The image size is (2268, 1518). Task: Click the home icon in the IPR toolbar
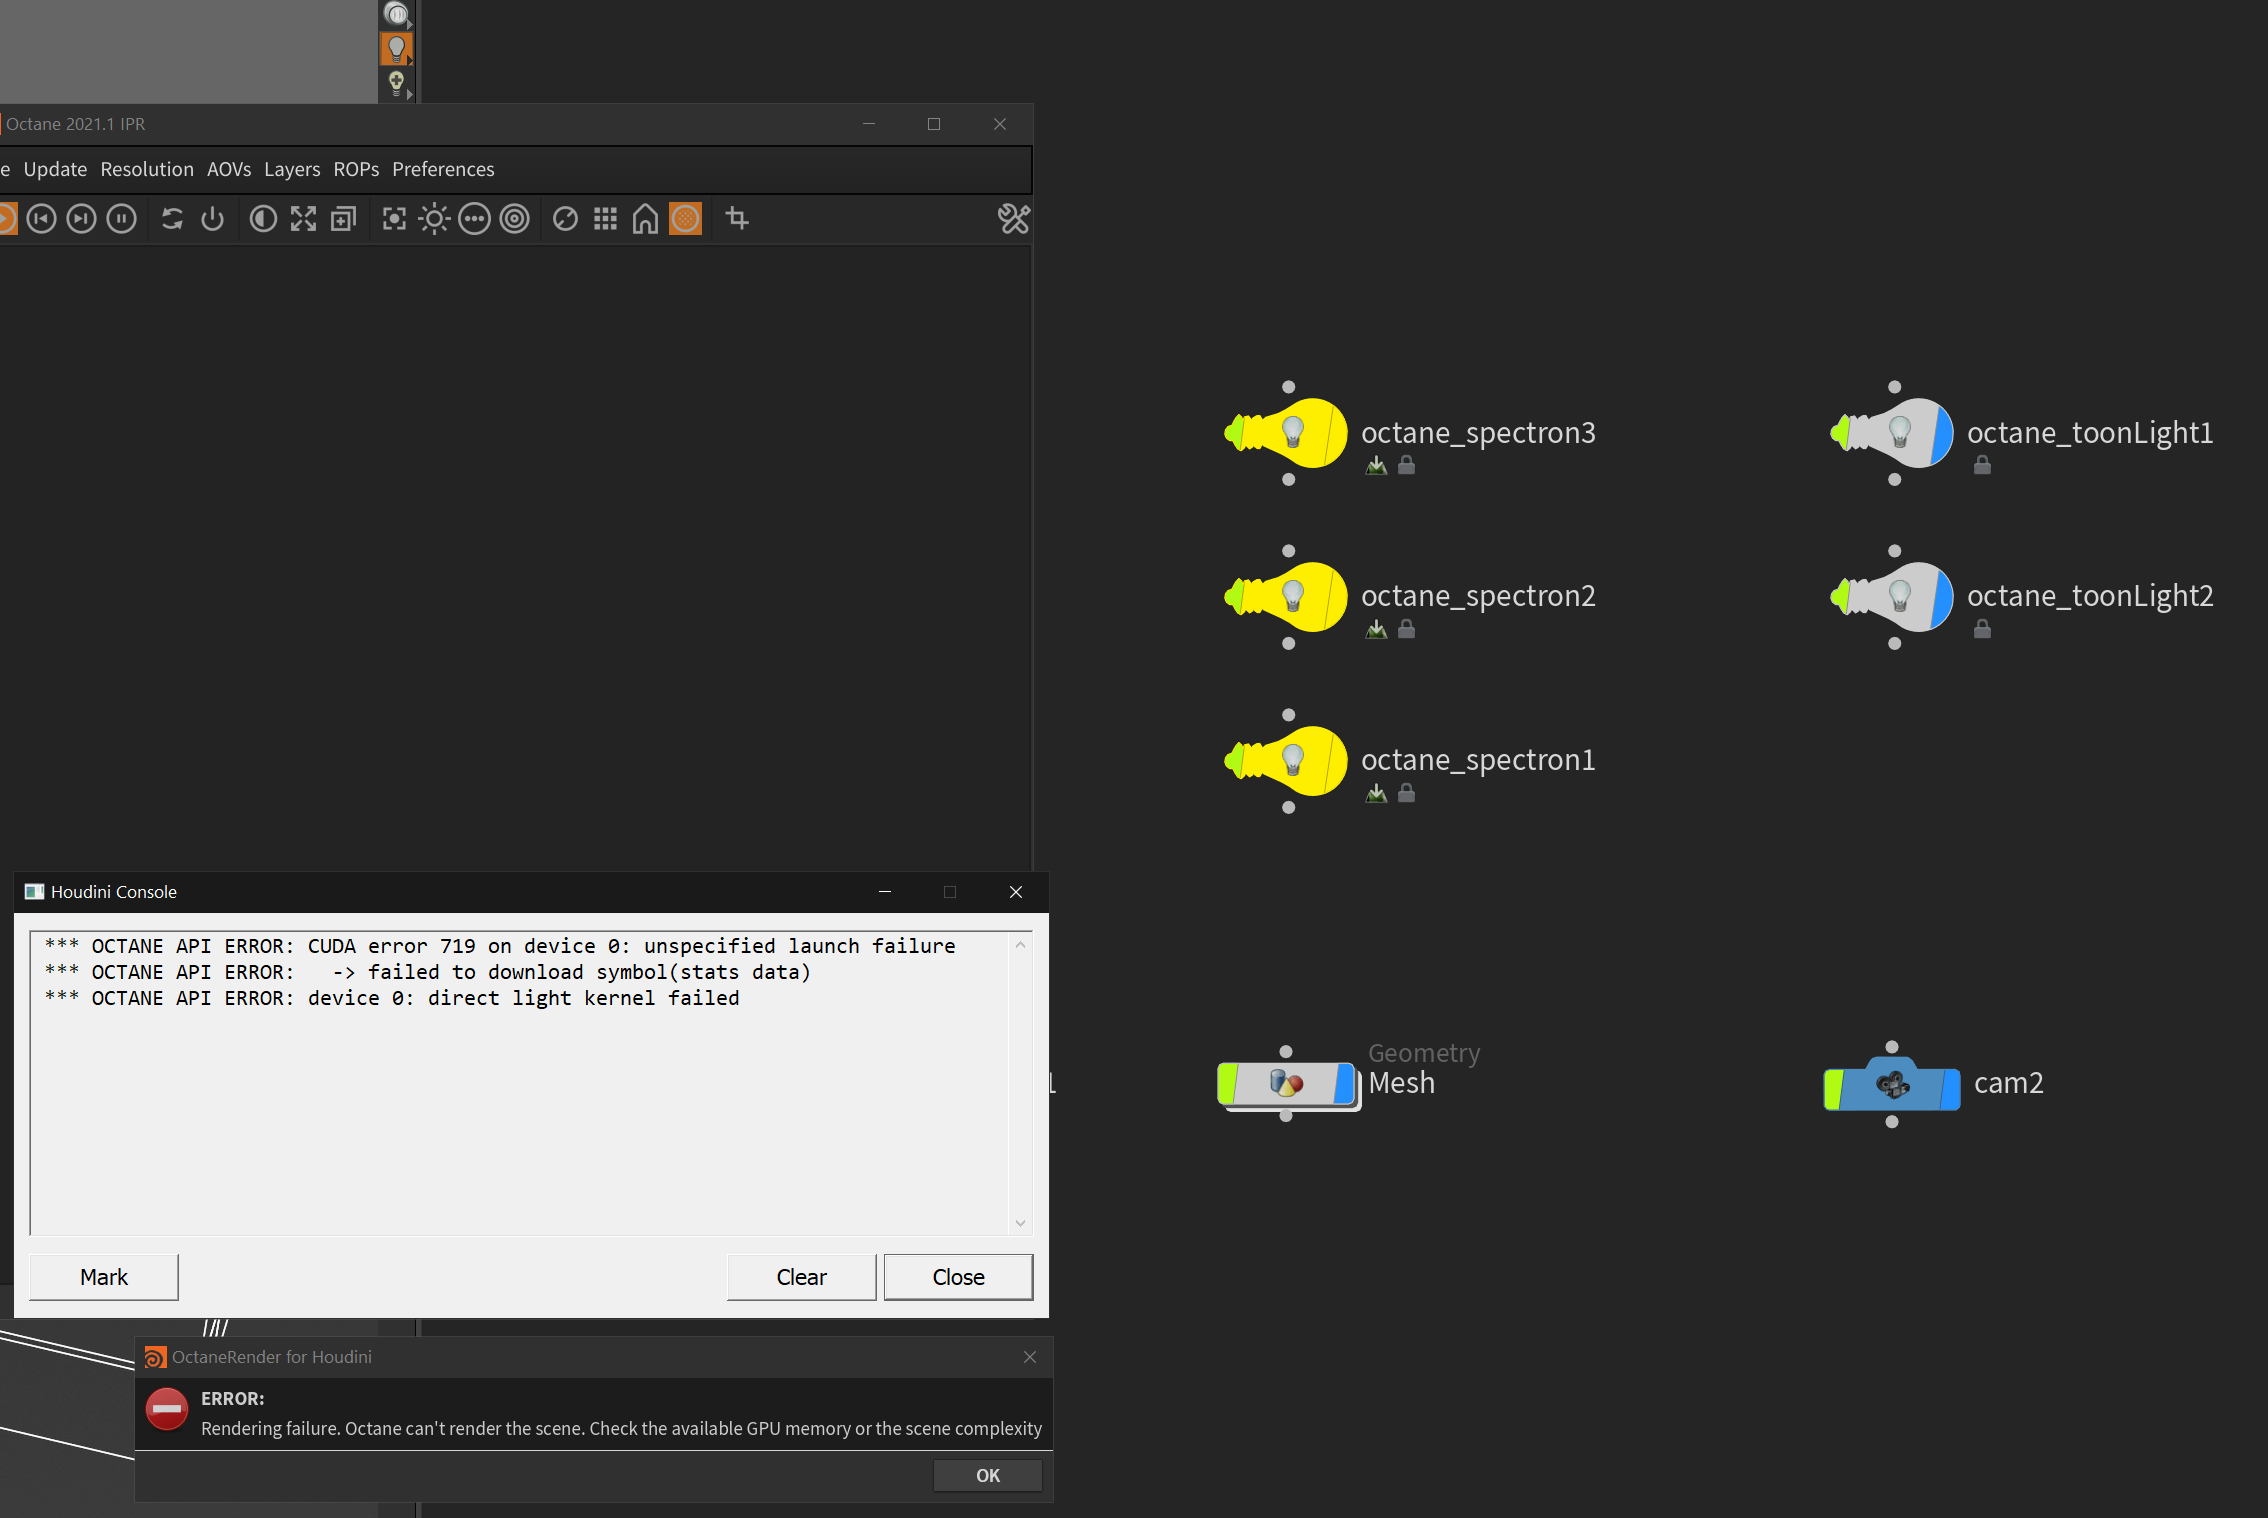click(x=645, y=219)
